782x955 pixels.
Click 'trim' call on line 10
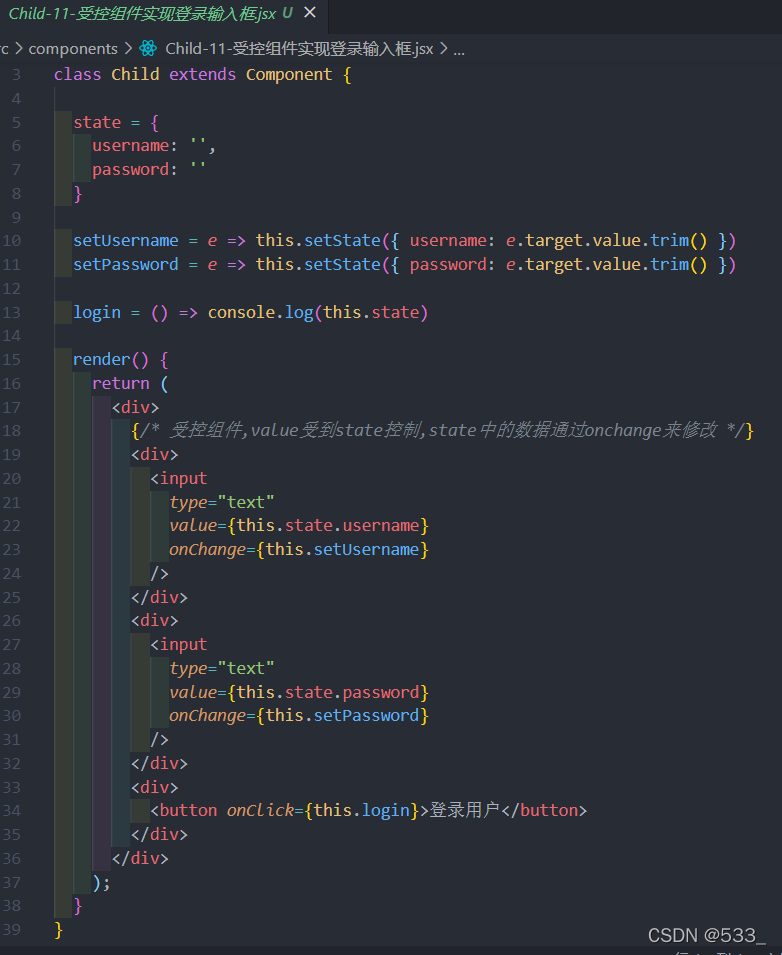tap(669, 241)
